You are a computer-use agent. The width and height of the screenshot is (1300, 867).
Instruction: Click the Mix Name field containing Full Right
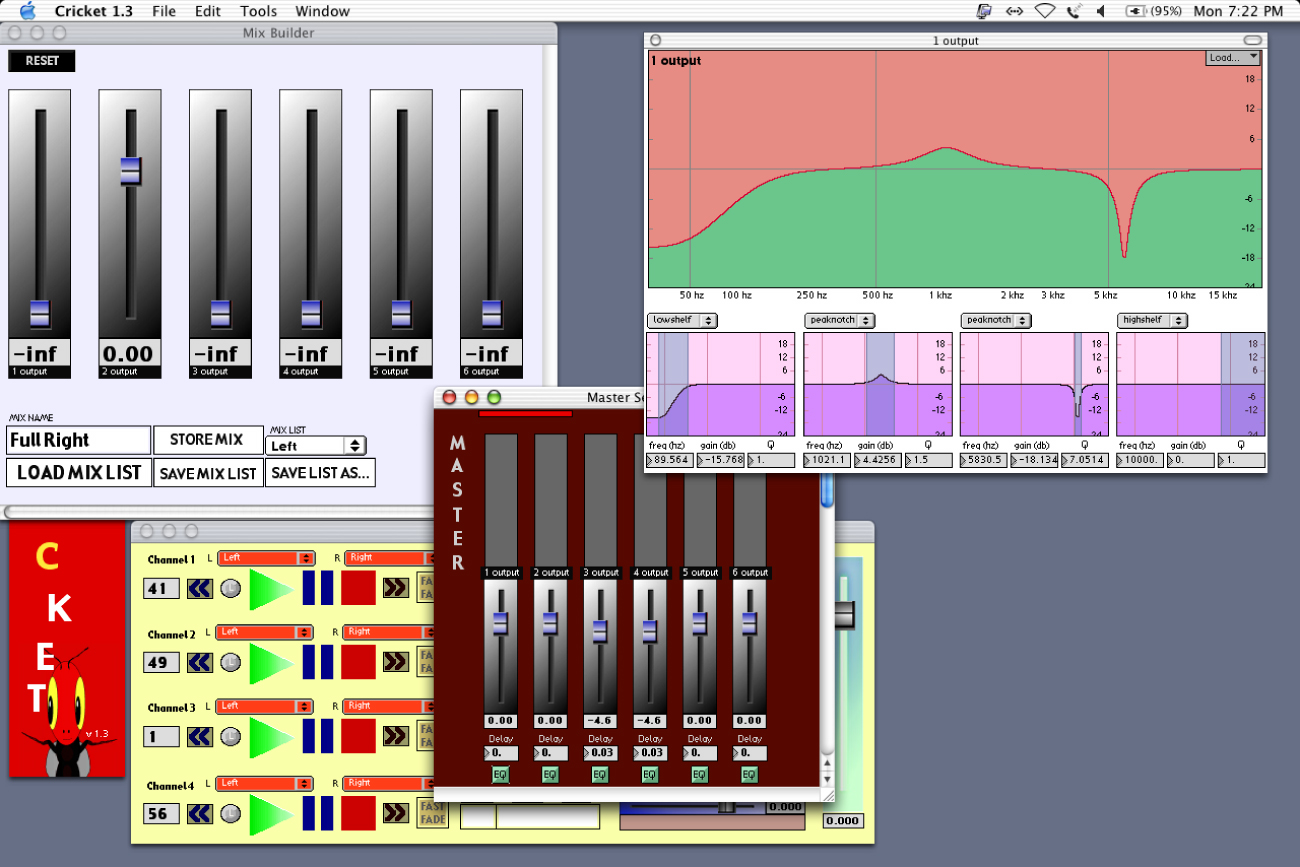pyautogui.click(x=78, y=440)
